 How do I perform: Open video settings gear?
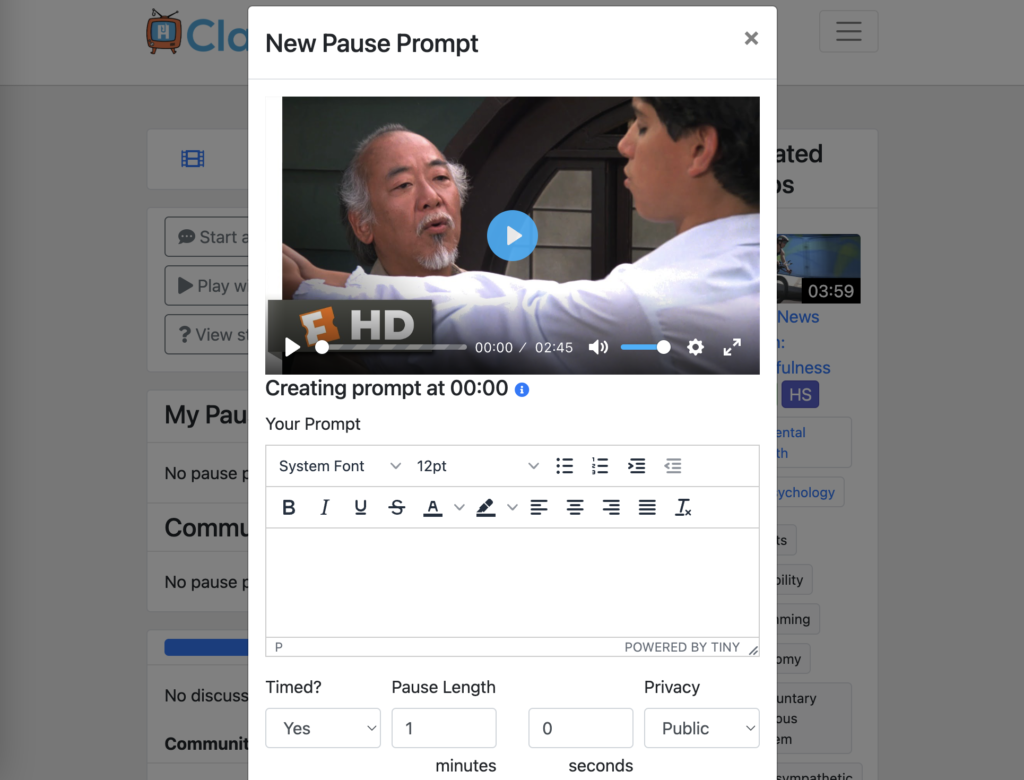point(696,348)
